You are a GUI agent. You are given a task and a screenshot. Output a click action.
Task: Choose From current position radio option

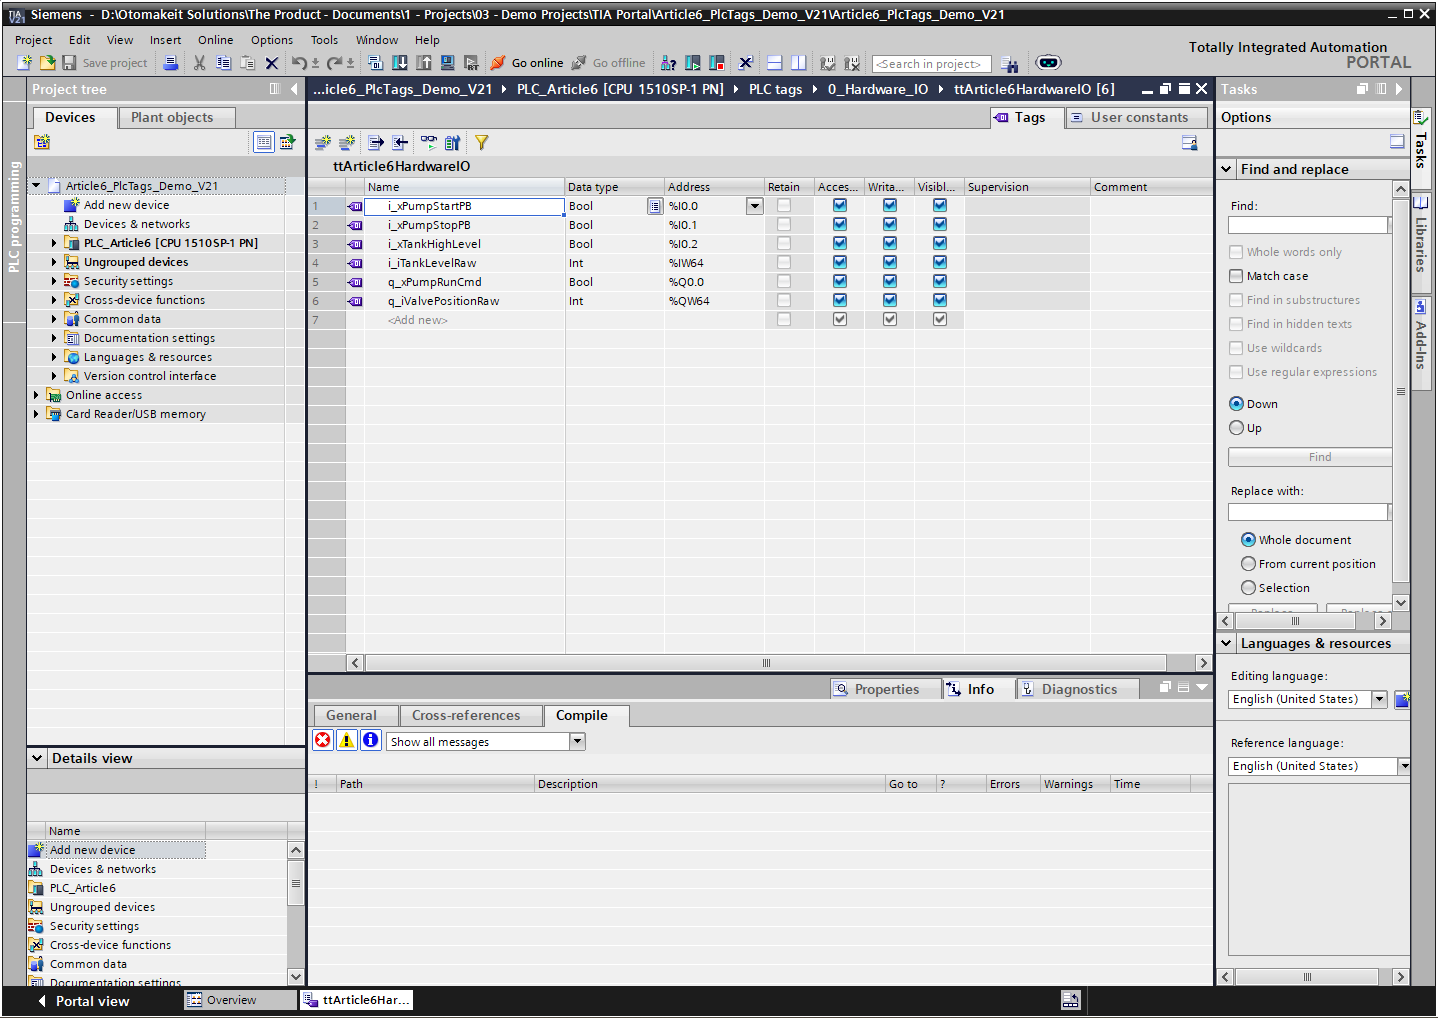pyautogui.click(x=1248, y=564)
